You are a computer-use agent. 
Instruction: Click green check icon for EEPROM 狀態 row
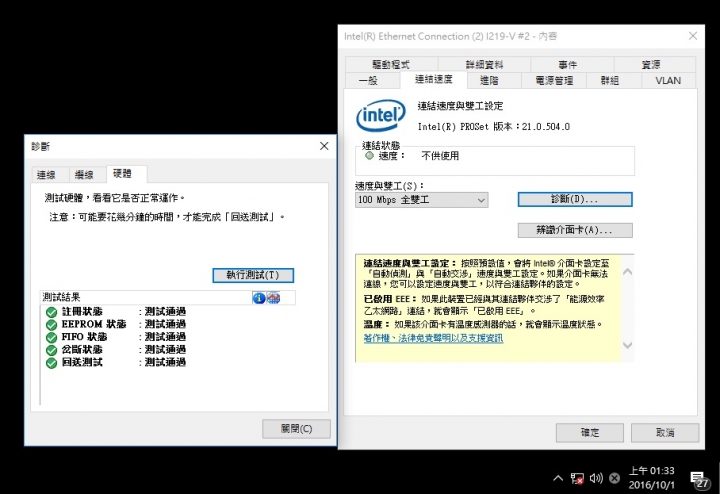(x=51, y=325)
